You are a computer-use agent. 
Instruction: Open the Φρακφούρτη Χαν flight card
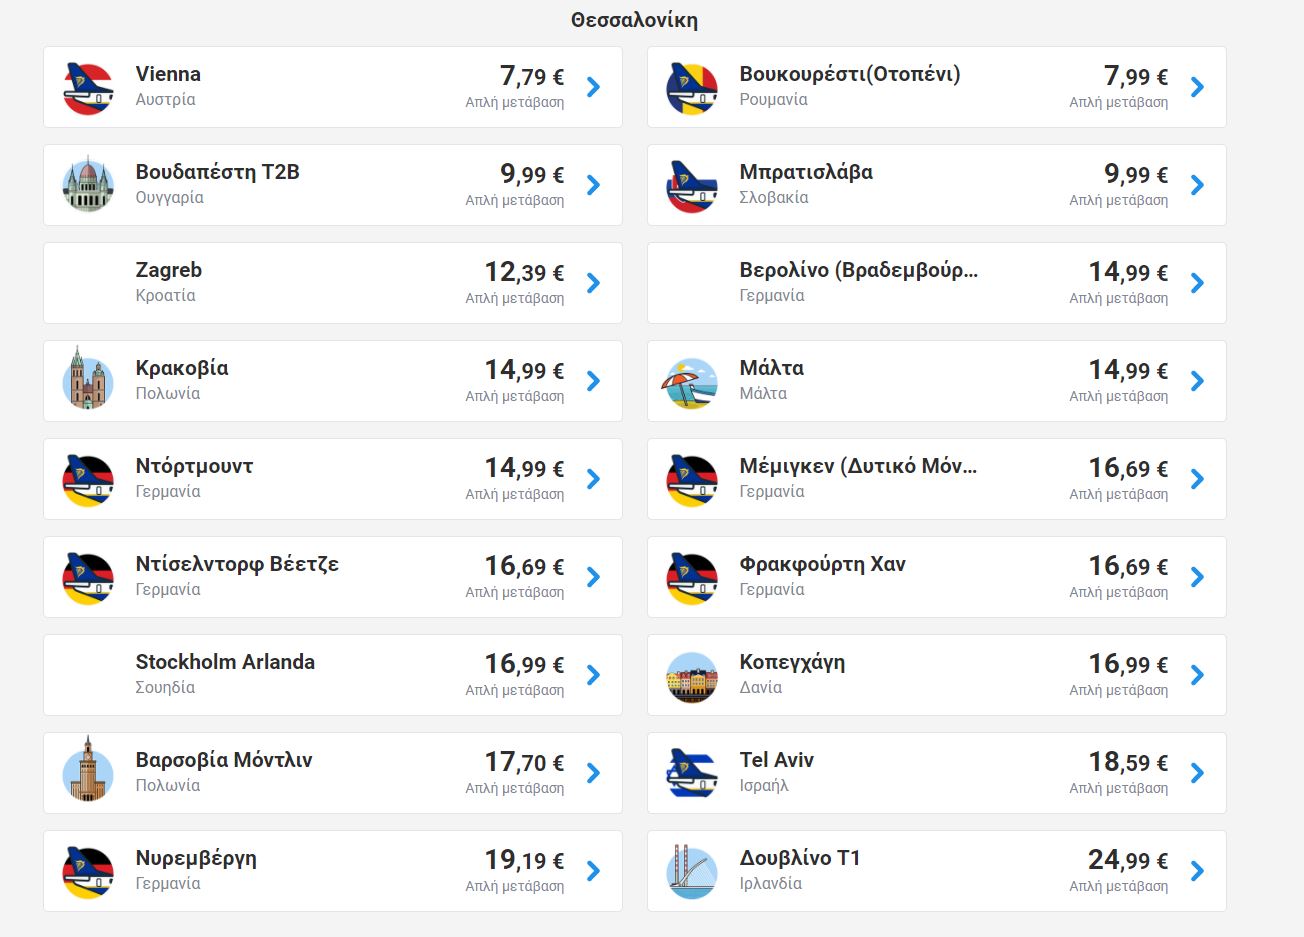pyautogui.click(x=936, y=577)
